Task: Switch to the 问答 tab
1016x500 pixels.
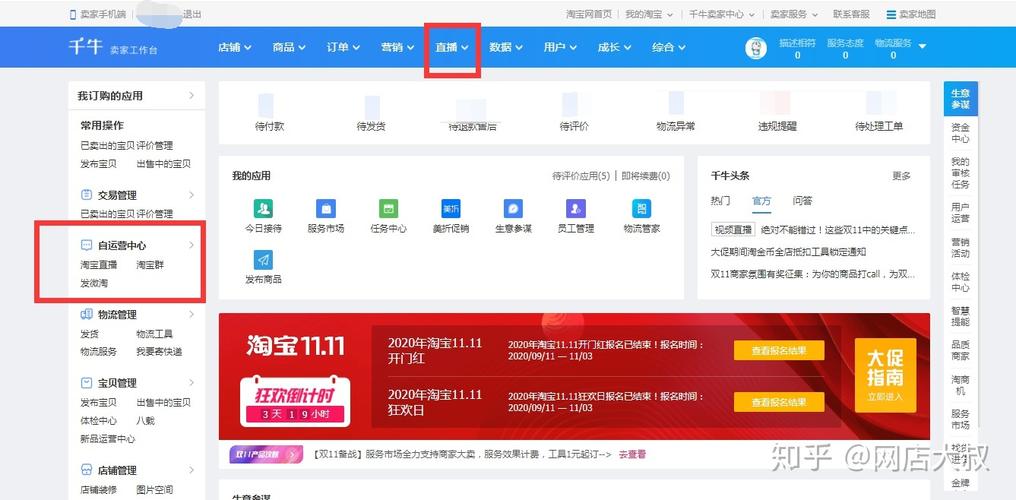Action: [x=802, y=201]
